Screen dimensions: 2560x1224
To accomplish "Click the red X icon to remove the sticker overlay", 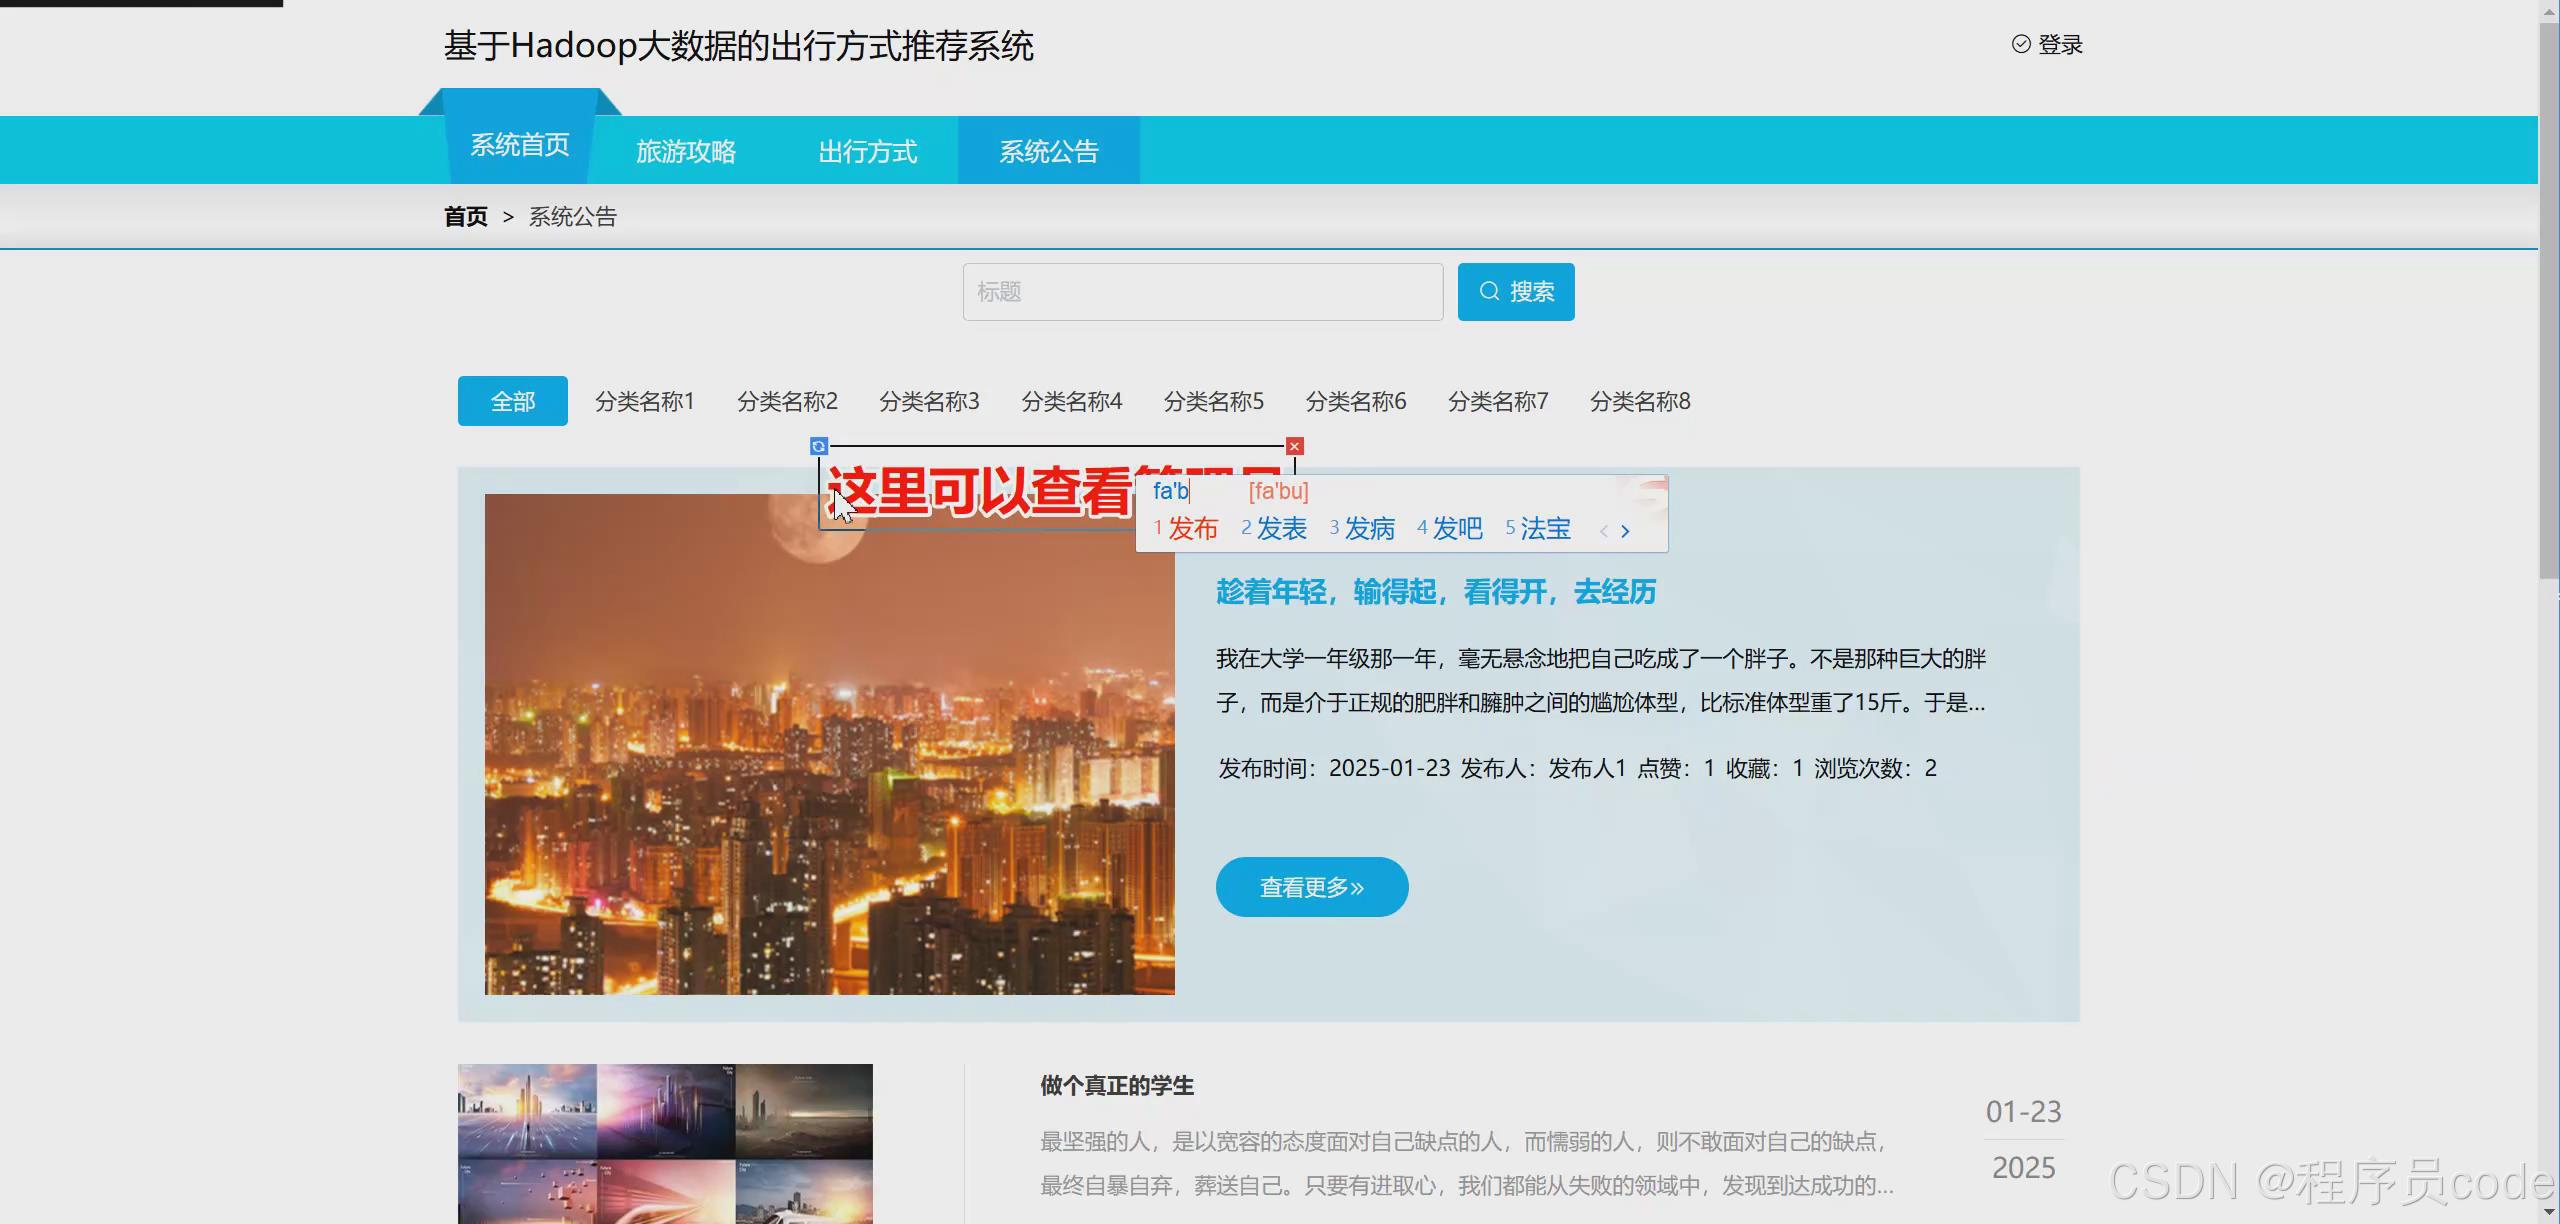I will pyautogui.click(x=1294, y=446).
